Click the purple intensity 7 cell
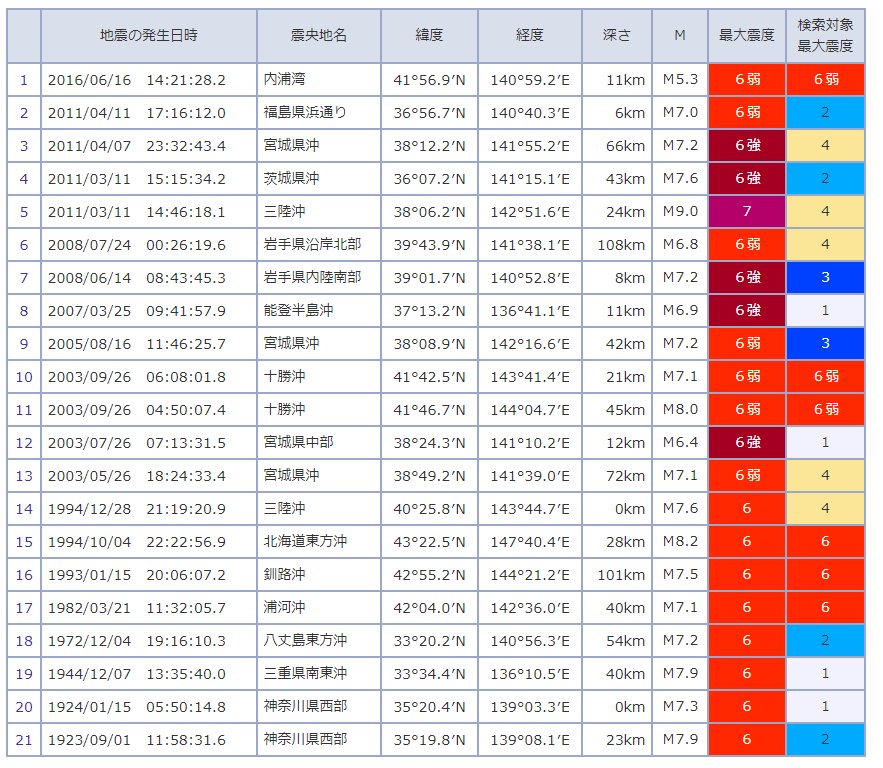 pyautogui.click(x=747, y=212)
